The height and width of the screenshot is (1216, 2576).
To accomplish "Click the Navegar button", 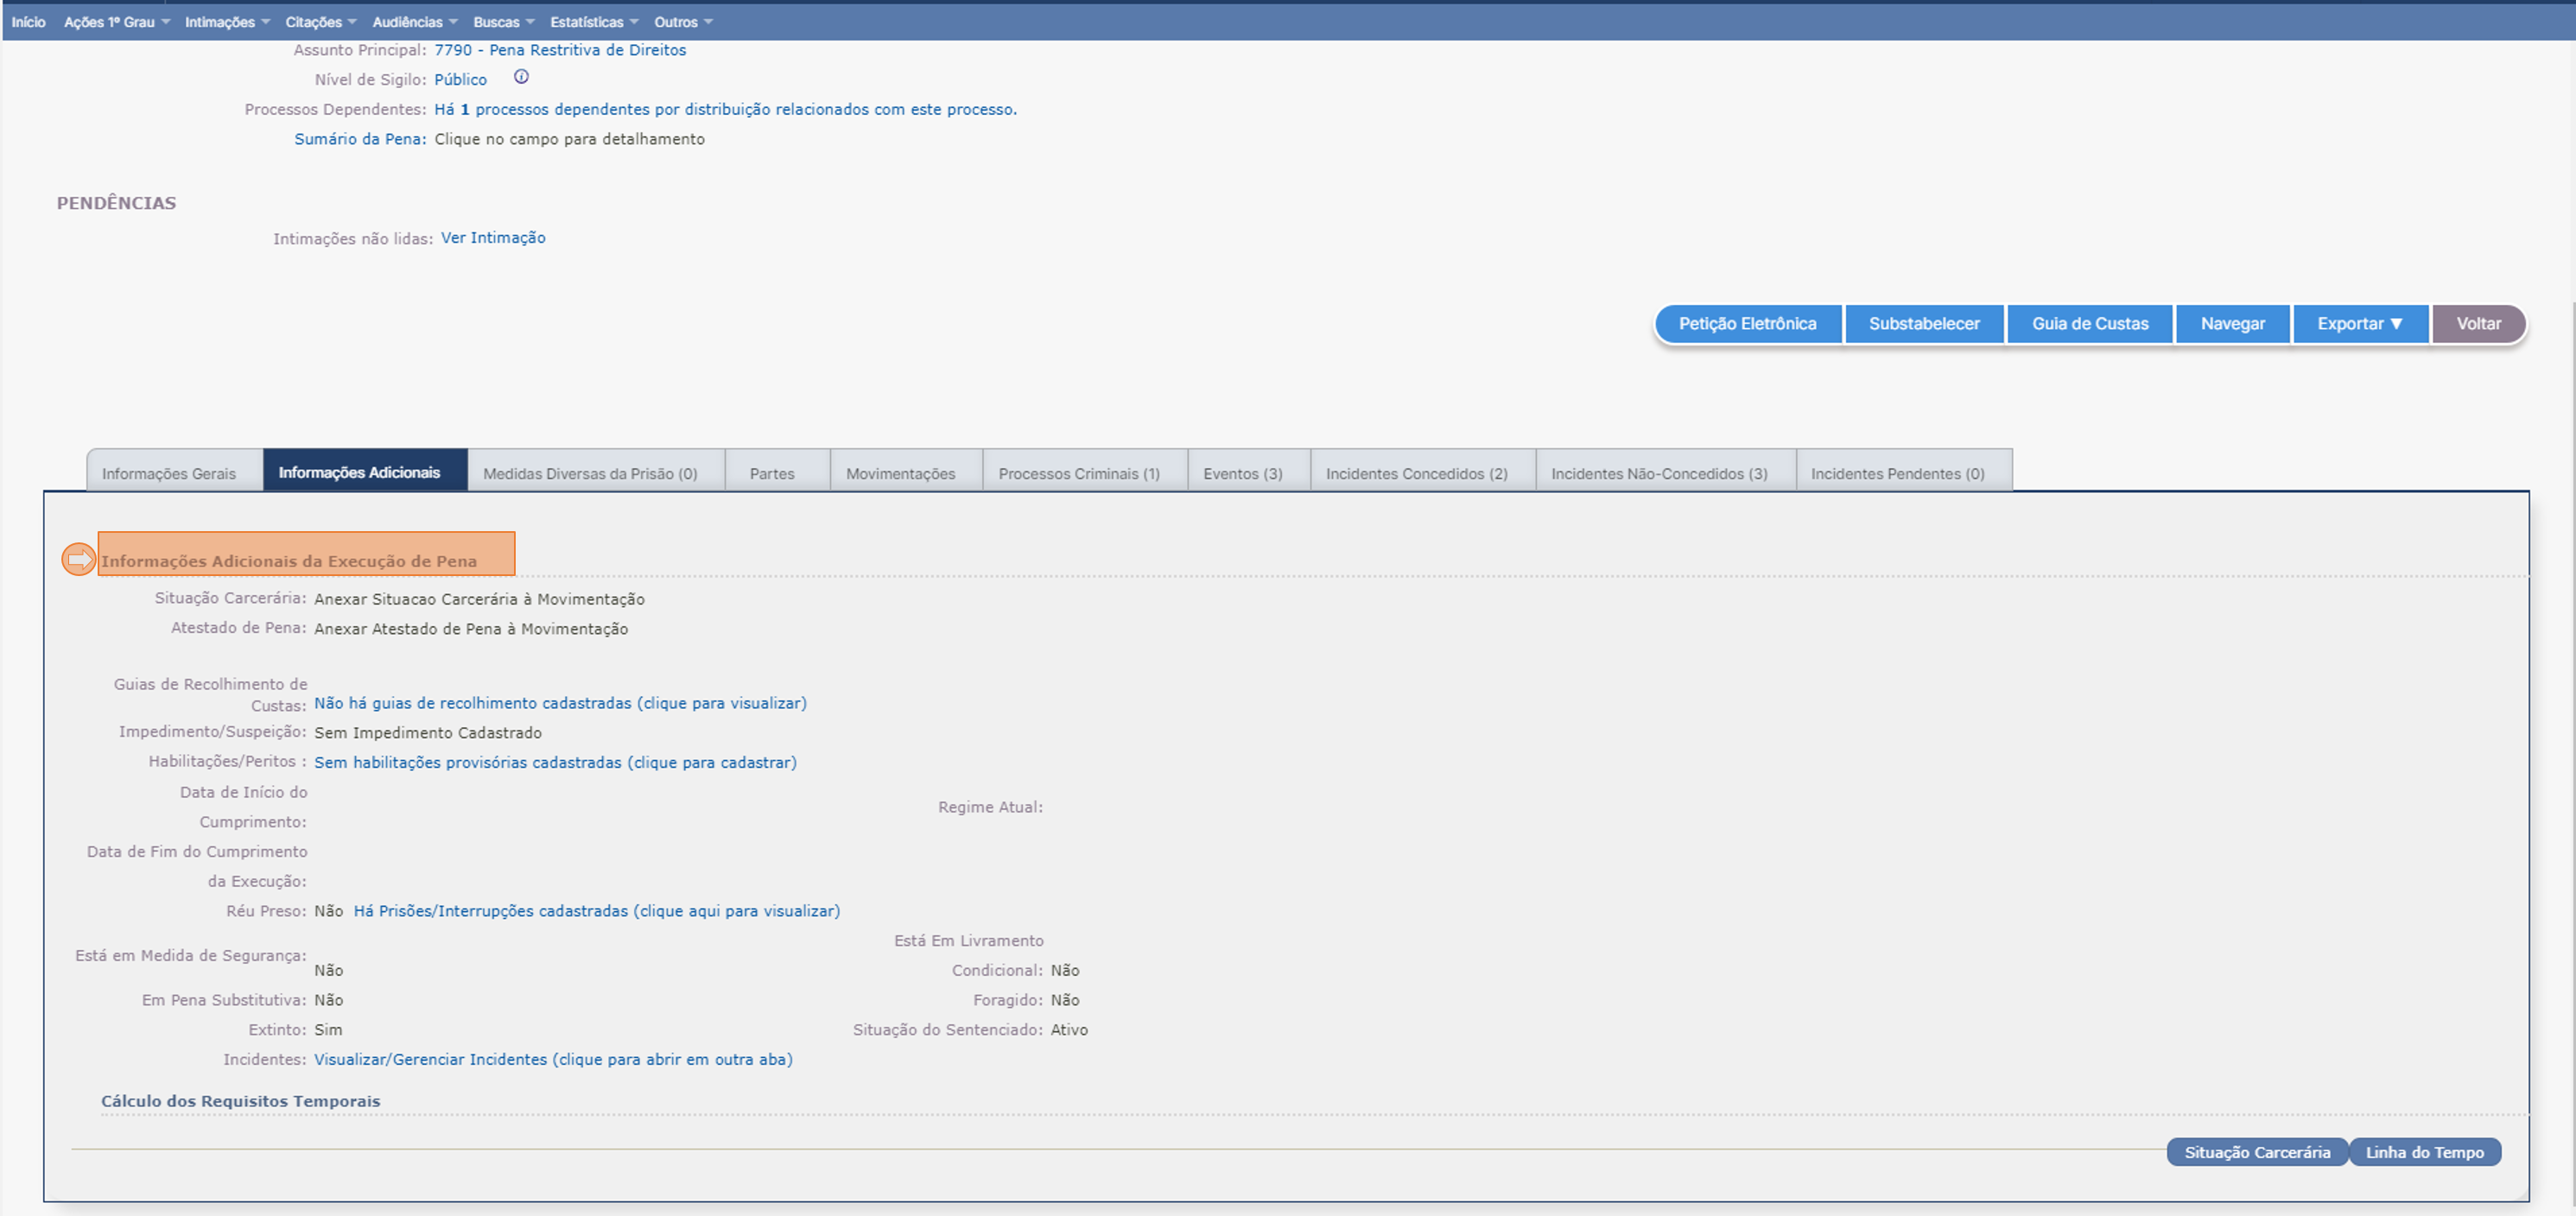I will tap(2232, 324).
